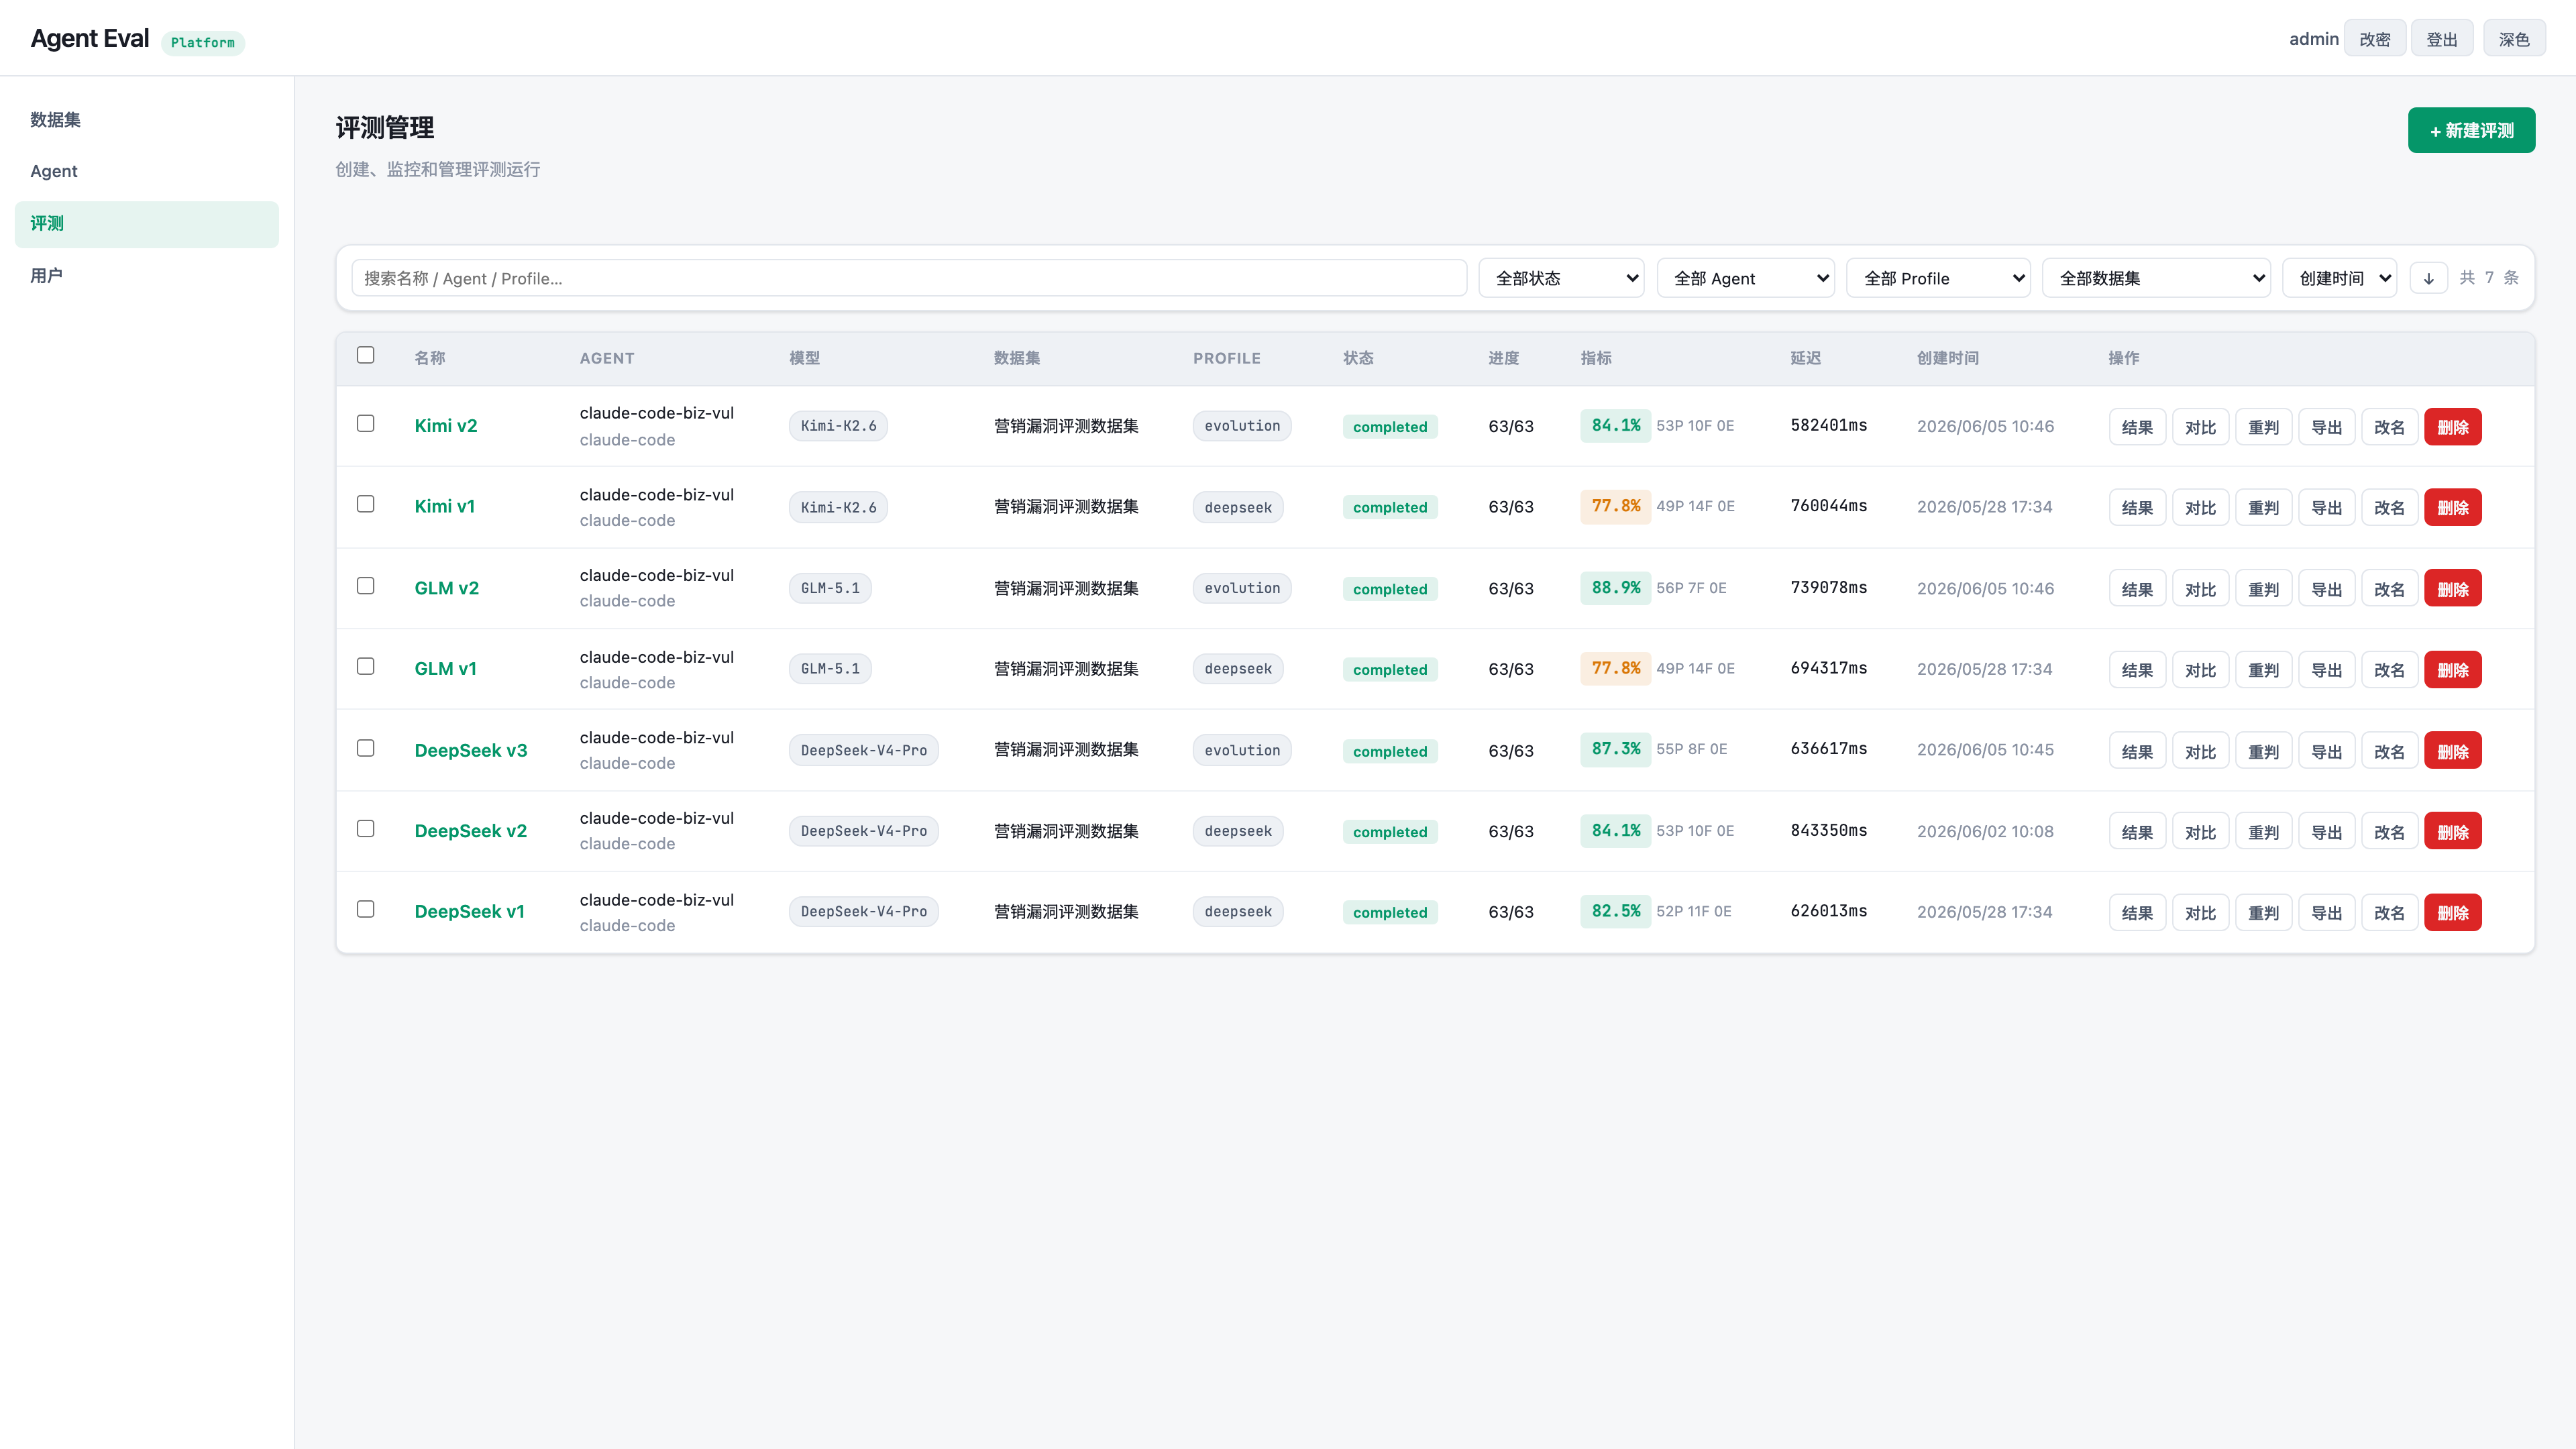Open 数据集 in the sidebar
Screen dimensions: 2576x1449
[x=147, y=120]
